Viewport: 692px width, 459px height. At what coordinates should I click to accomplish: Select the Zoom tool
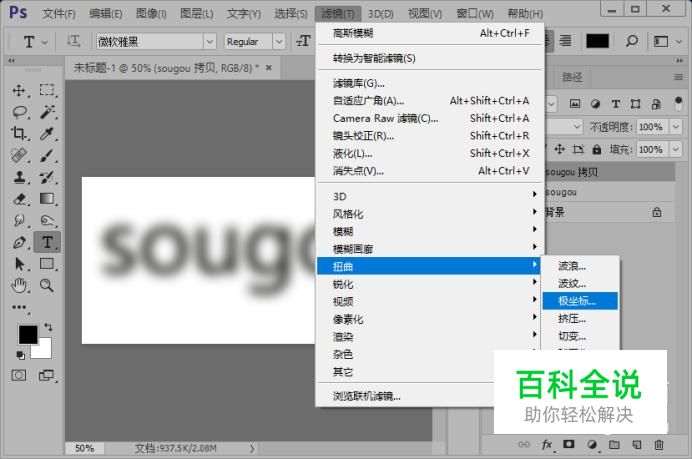tap(47, 286)
